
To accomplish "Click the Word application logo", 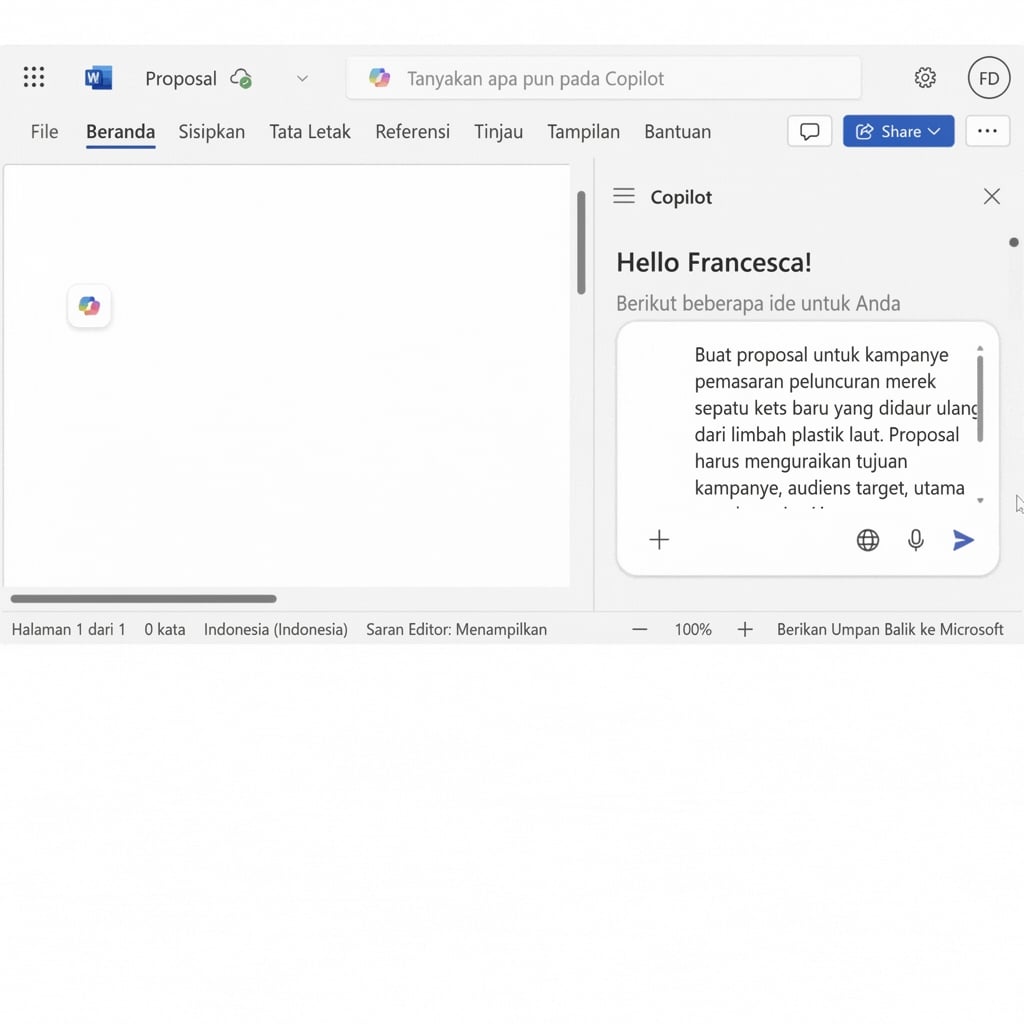I will coord(97,77).
